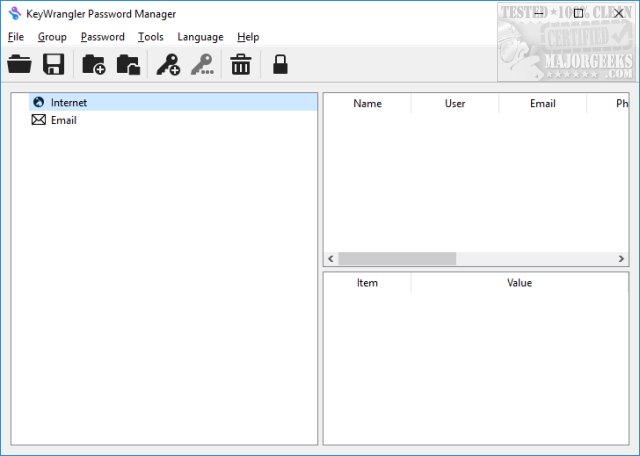
Task: Click the Value column header
Action: 519,283
